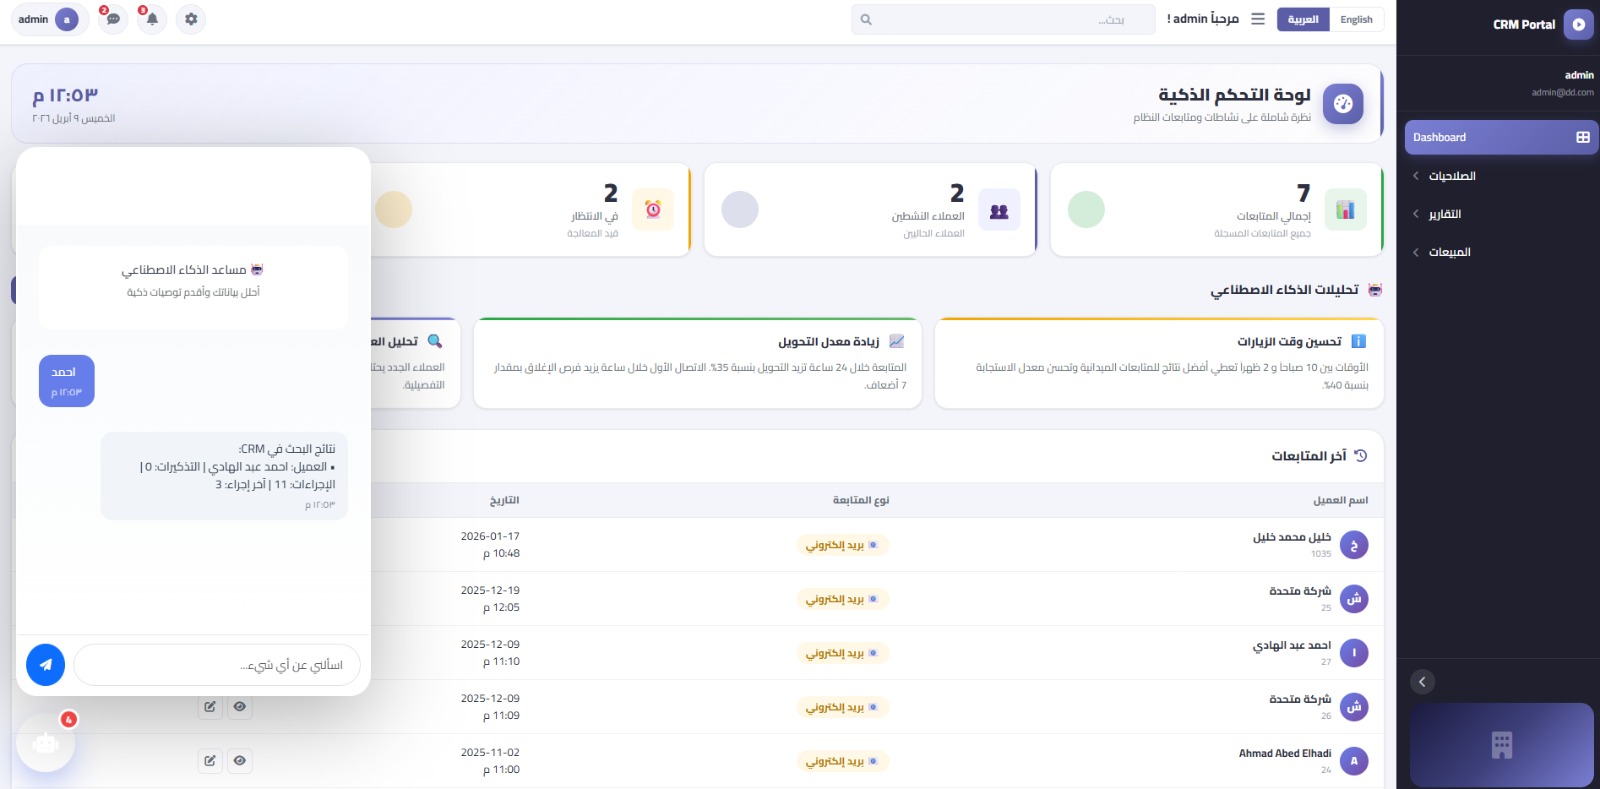Click التاريخ column header
The image size is (1600, 789).
505,500
